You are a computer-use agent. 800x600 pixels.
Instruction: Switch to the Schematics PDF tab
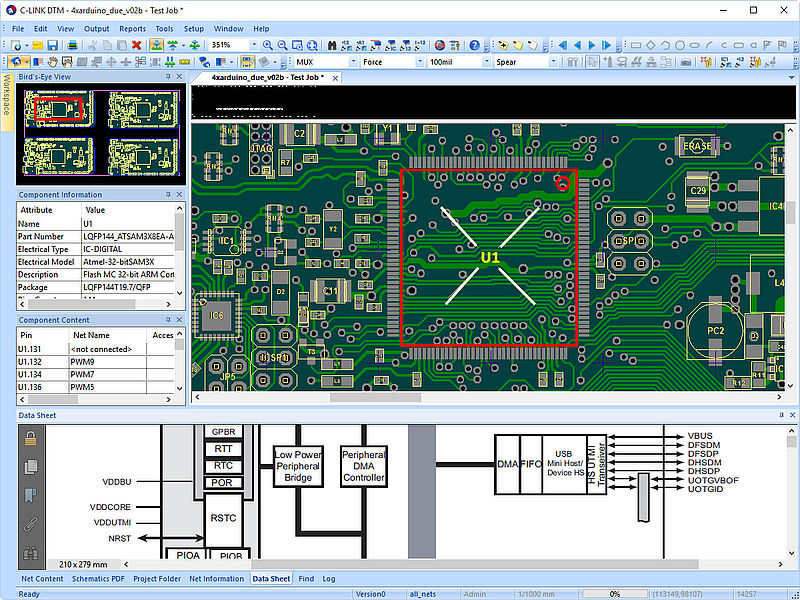(x=98, y=579)
